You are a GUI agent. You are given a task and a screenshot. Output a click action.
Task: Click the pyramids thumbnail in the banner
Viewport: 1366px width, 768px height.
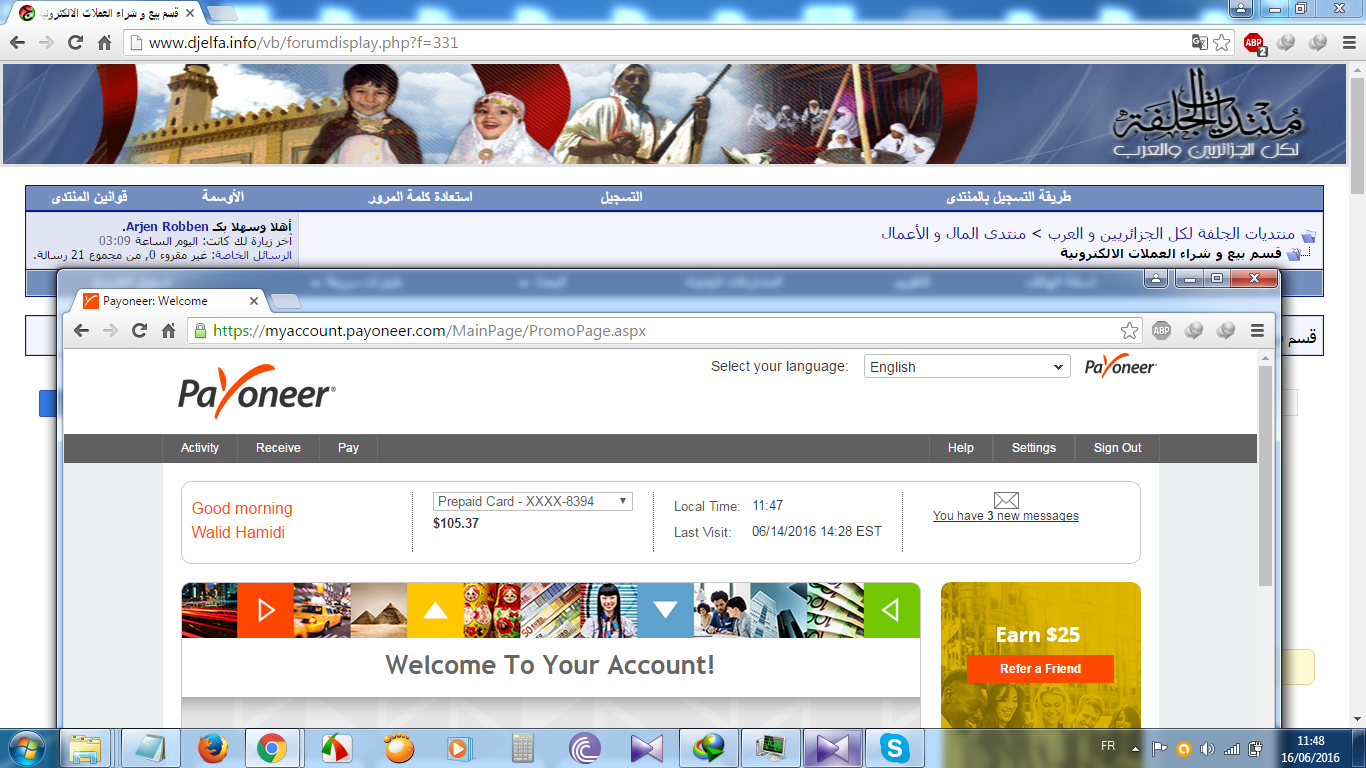tap(379, 610)
